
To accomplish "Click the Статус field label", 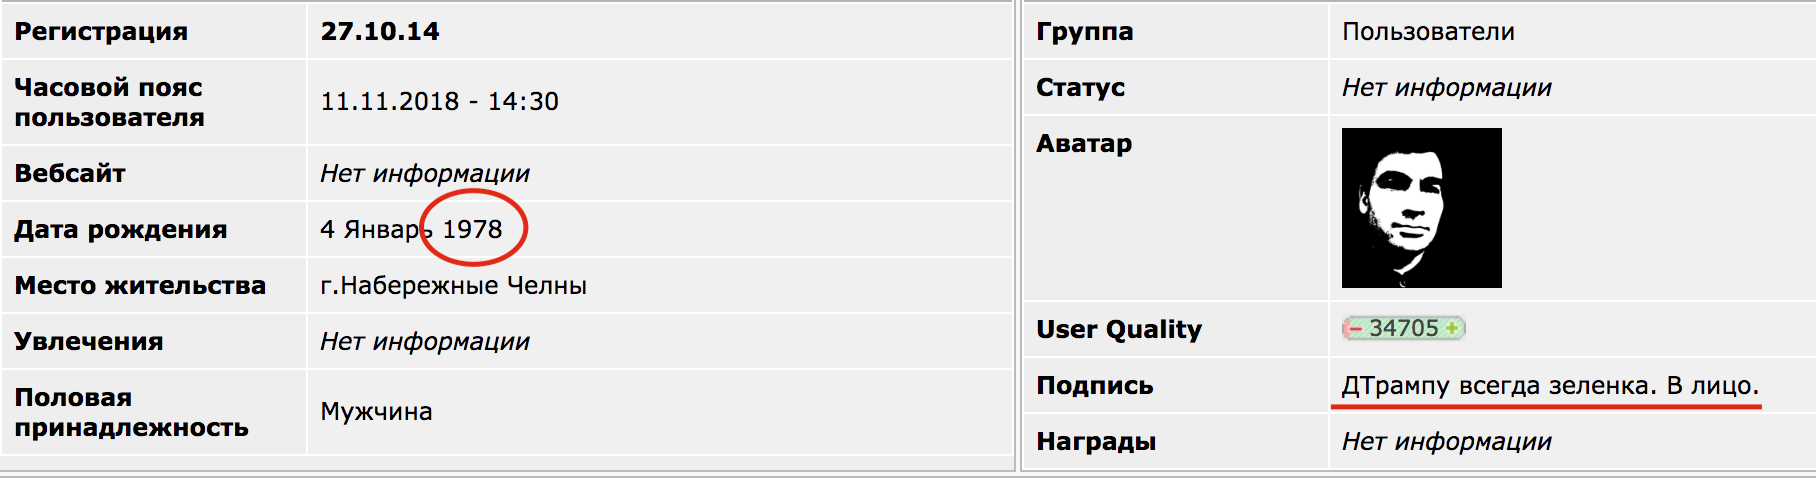I will pos(1080,87).
